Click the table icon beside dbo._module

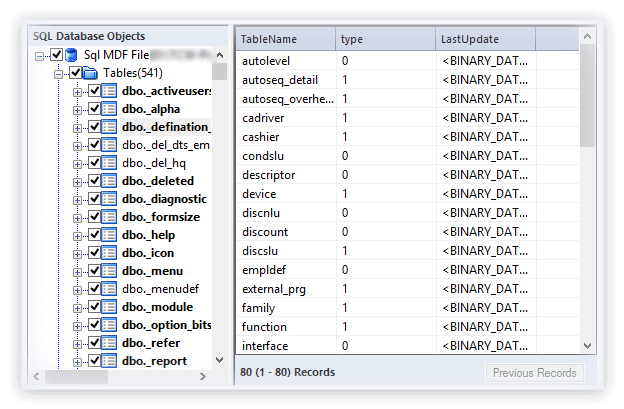(110, 307)
